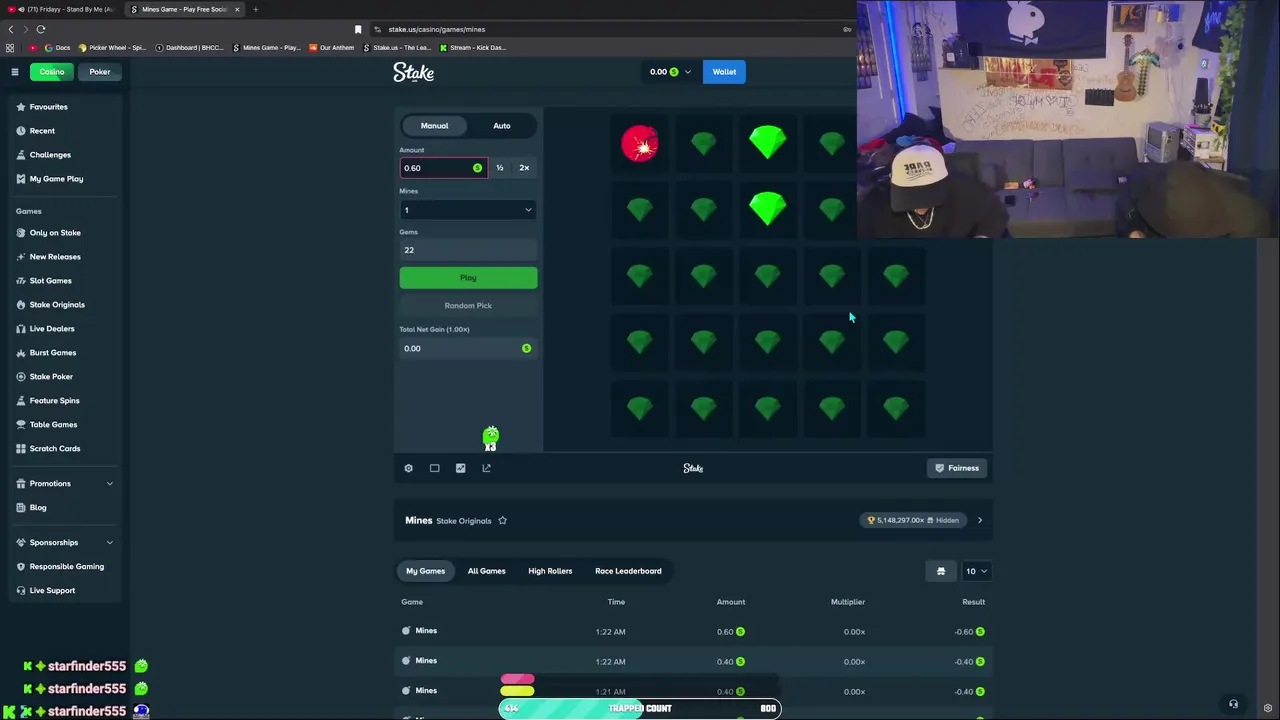Select the High Rollers tab
1280x720 pixels.
pyautogui.click(x=550, y=571)
